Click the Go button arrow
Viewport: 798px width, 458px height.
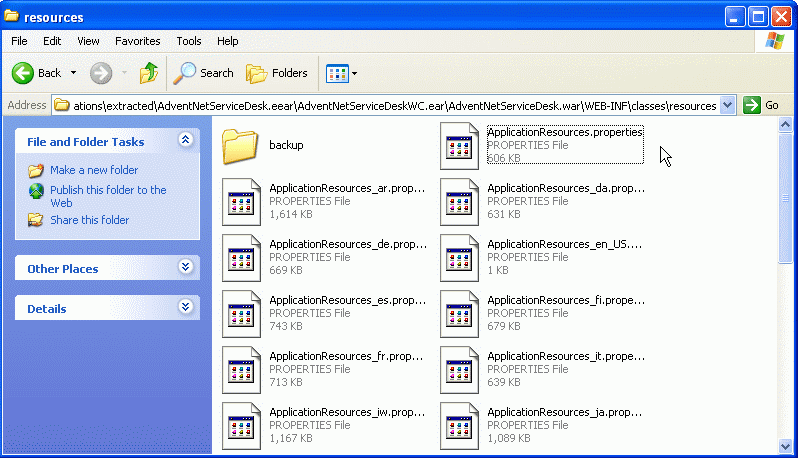coord(752,105)
